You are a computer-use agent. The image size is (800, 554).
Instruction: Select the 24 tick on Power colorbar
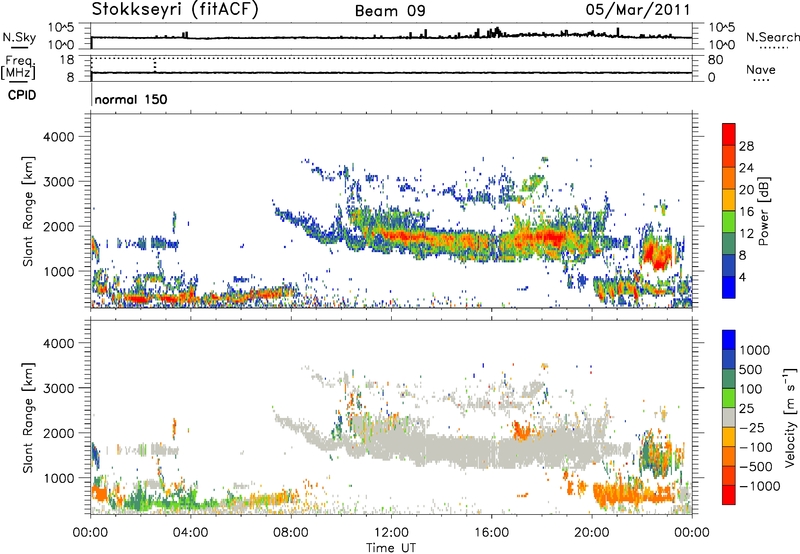(x=746, y=168)
